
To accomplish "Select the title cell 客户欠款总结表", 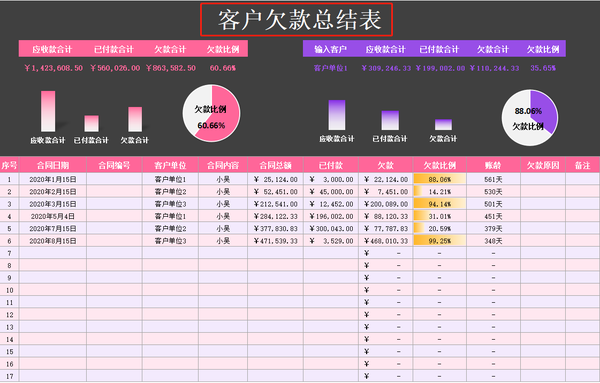I will (297, 20).
